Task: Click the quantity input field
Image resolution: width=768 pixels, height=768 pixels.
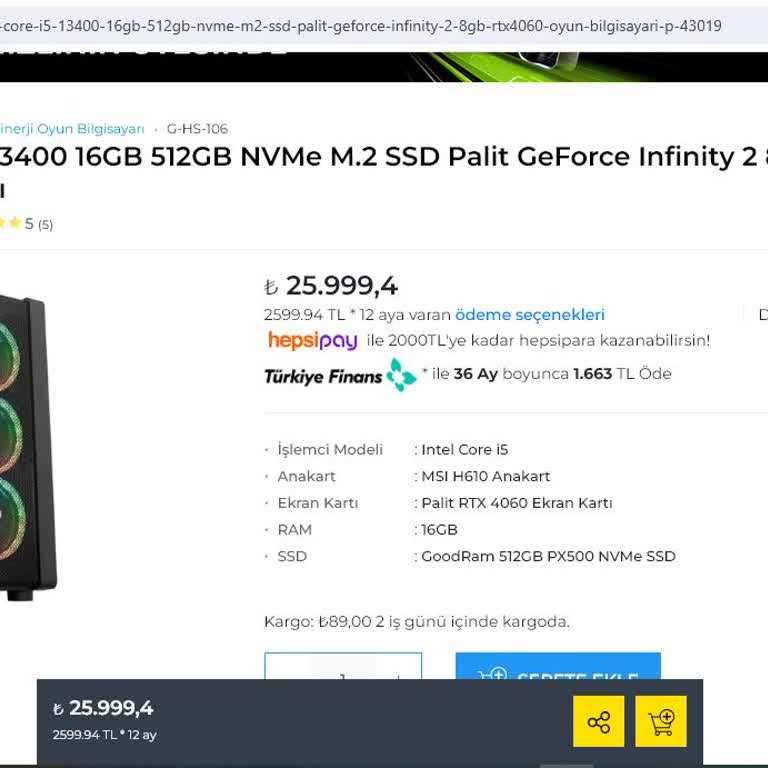Action: pyautogui.click(x=342, y=674)
